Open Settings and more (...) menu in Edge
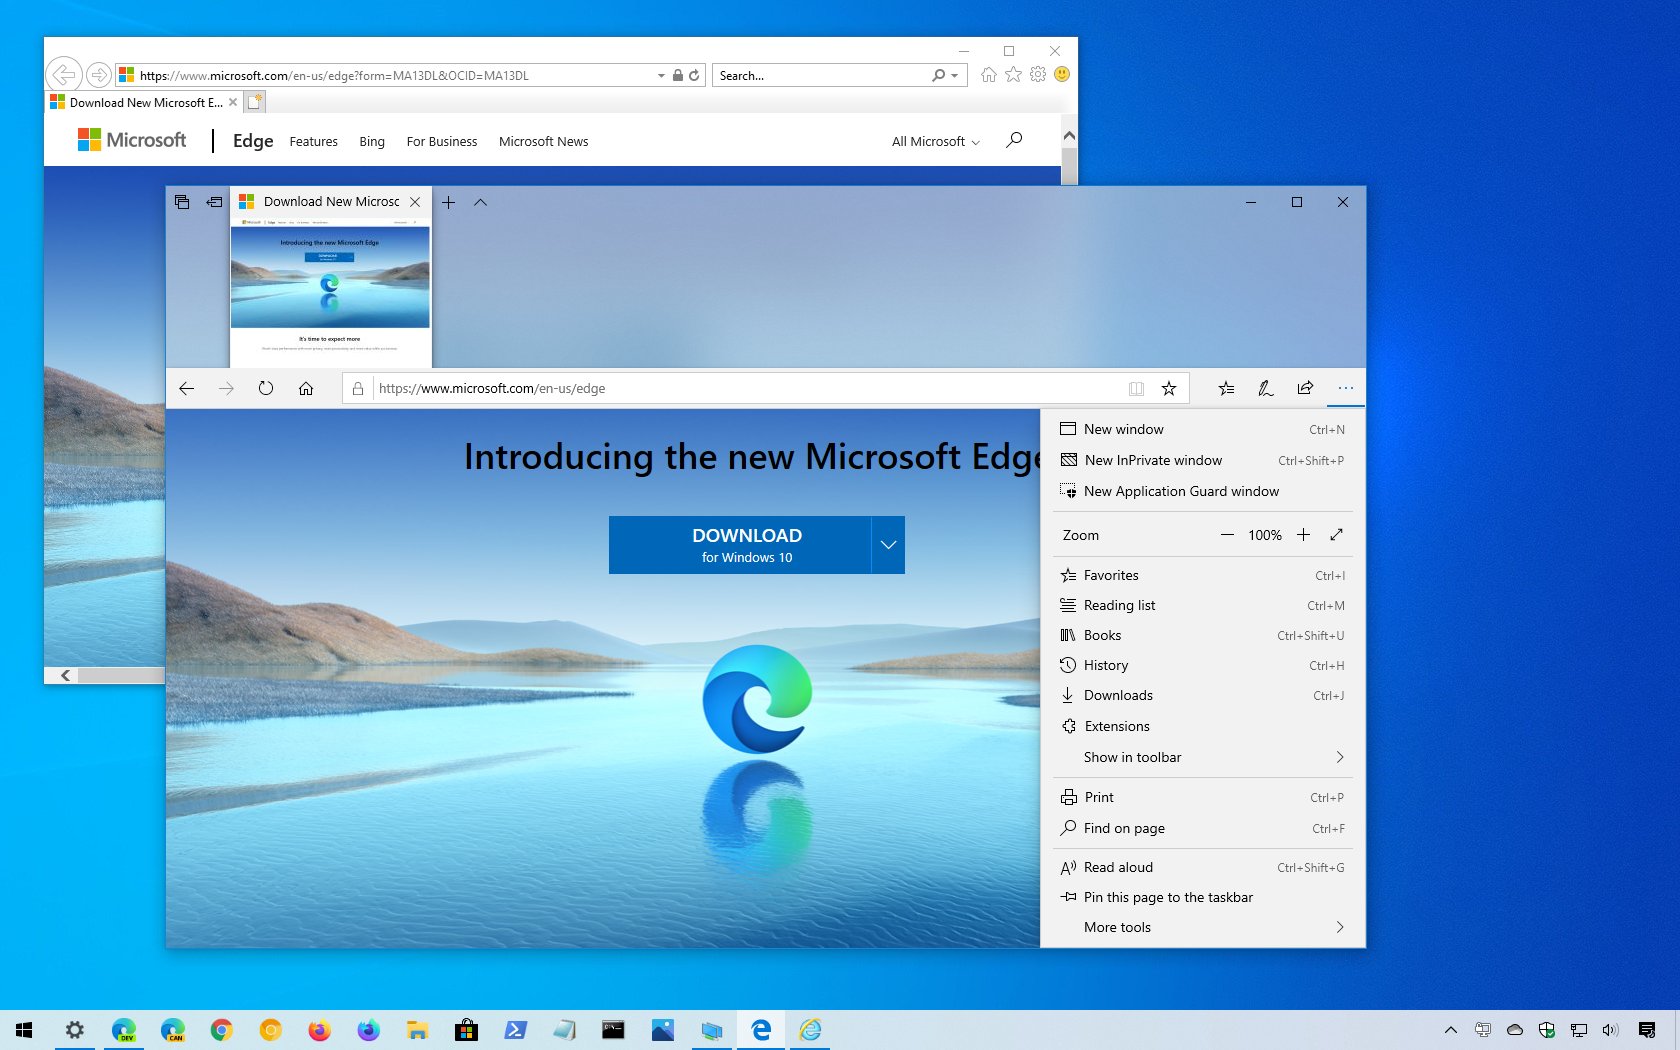Image resolution: width=1680 pixels, height=1050 pixels. click(1345, 388)
